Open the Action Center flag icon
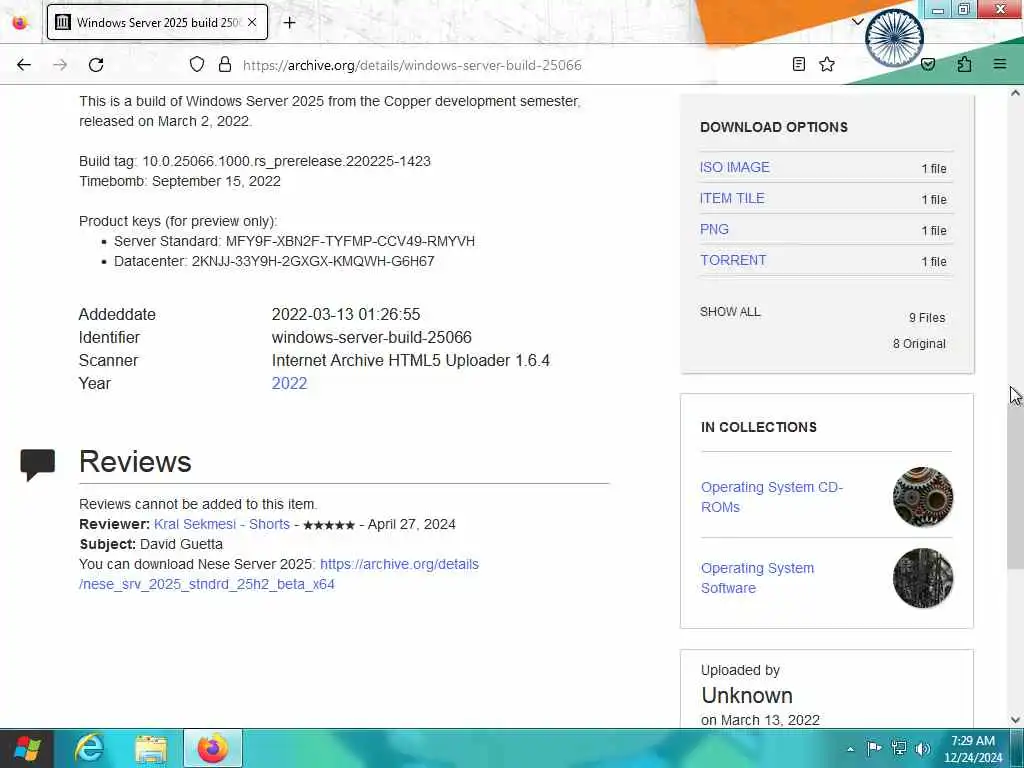This screenshot has width=1024, height=768. click(x=873, y=748)
